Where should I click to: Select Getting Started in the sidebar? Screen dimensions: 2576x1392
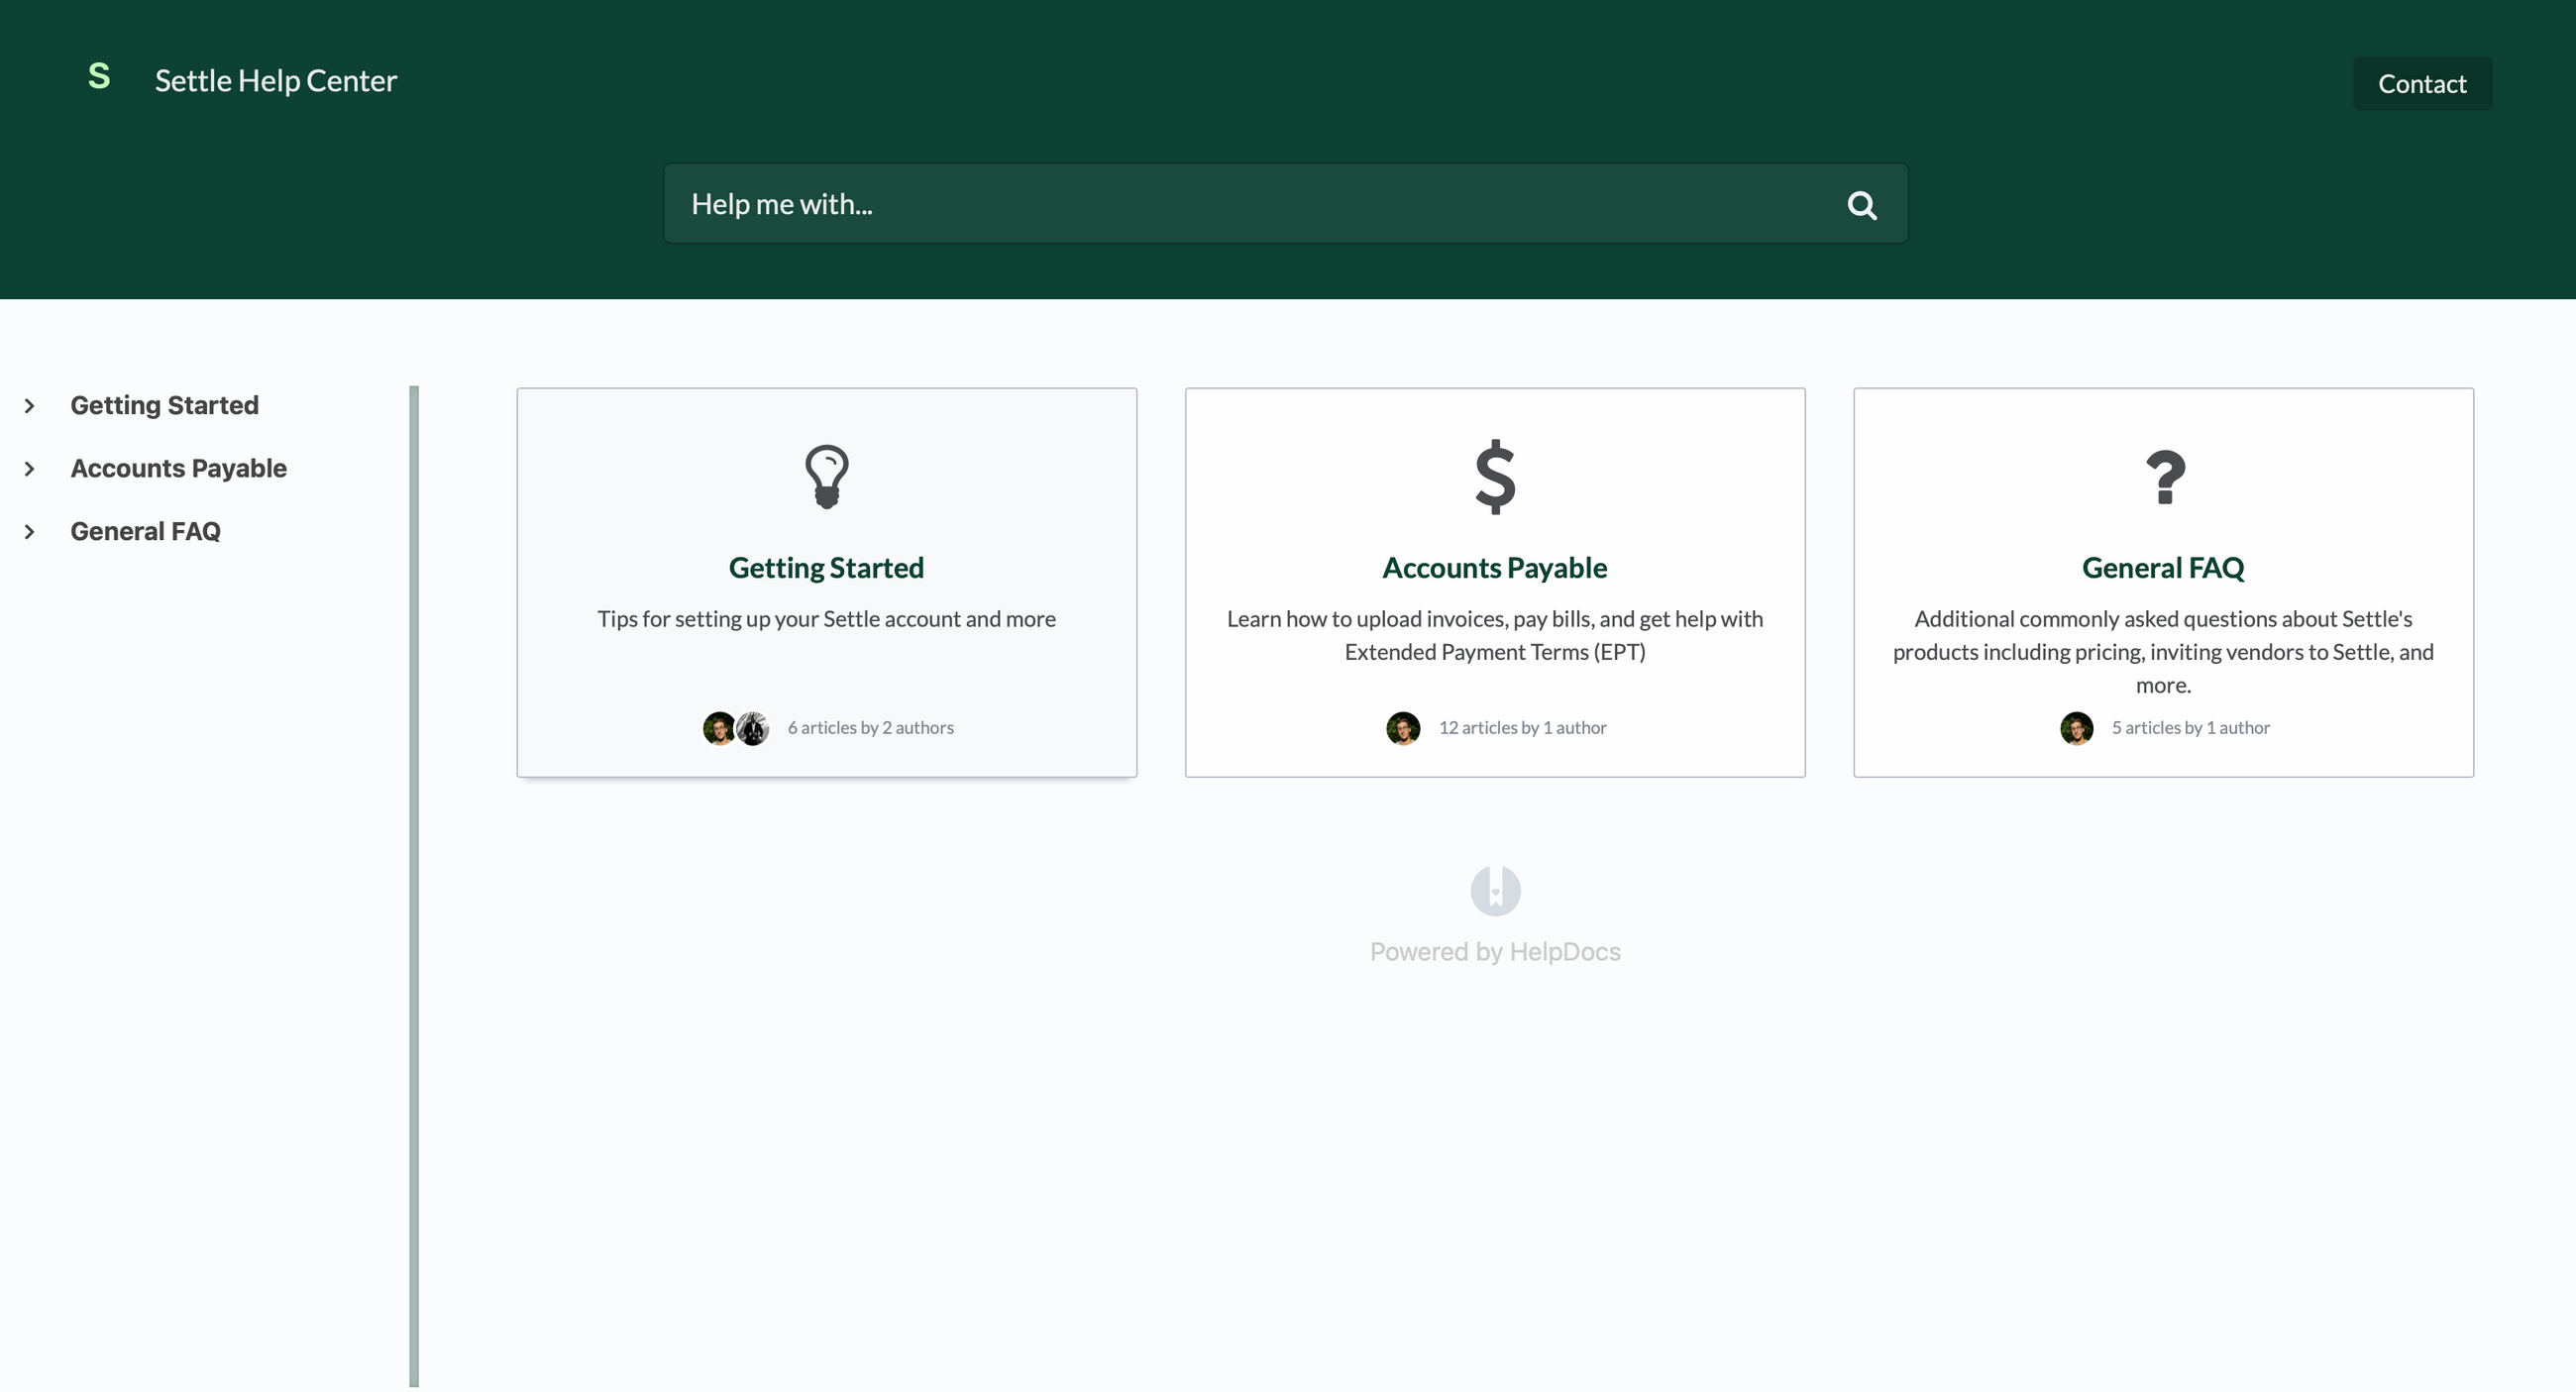tap(164, 405)
